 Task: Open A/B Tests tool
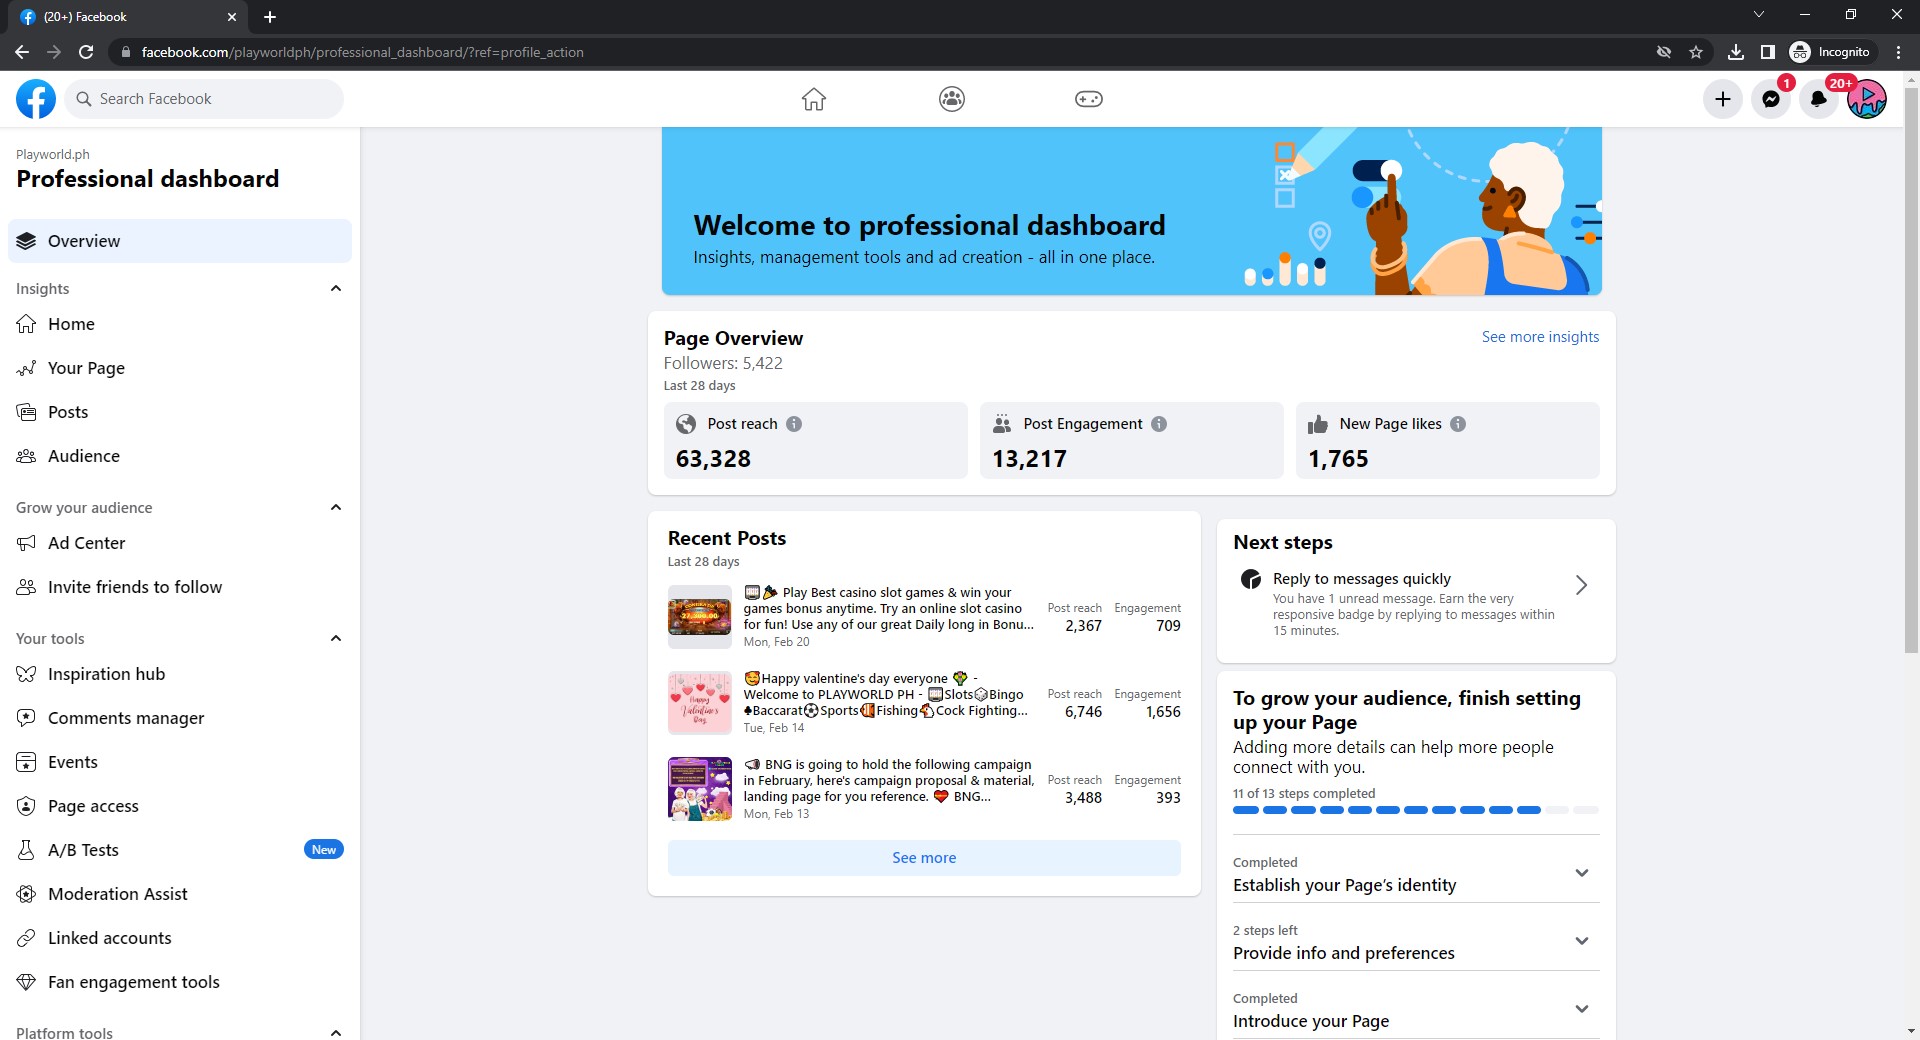[180, 850]
